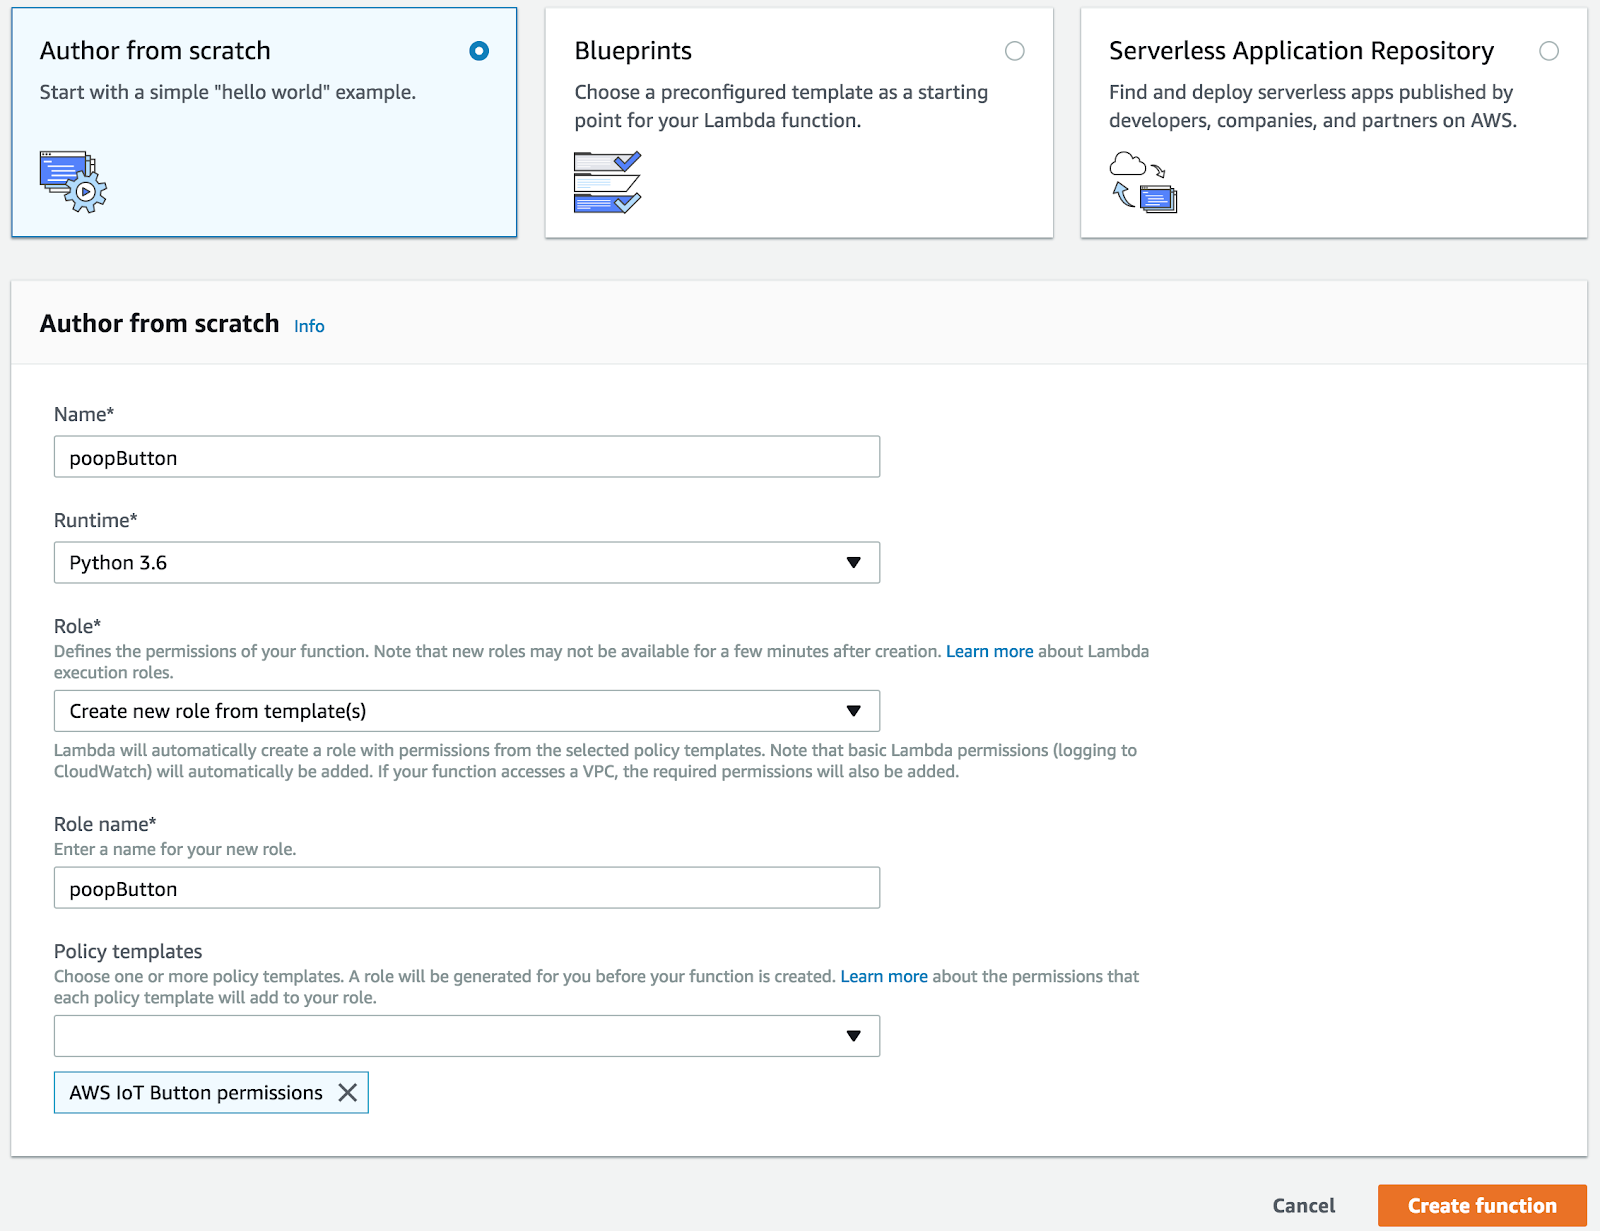This screenshot has width=1600, height=1231.
Task: Open the Runtime Python 3.6 dropdown
Action: 467,563
